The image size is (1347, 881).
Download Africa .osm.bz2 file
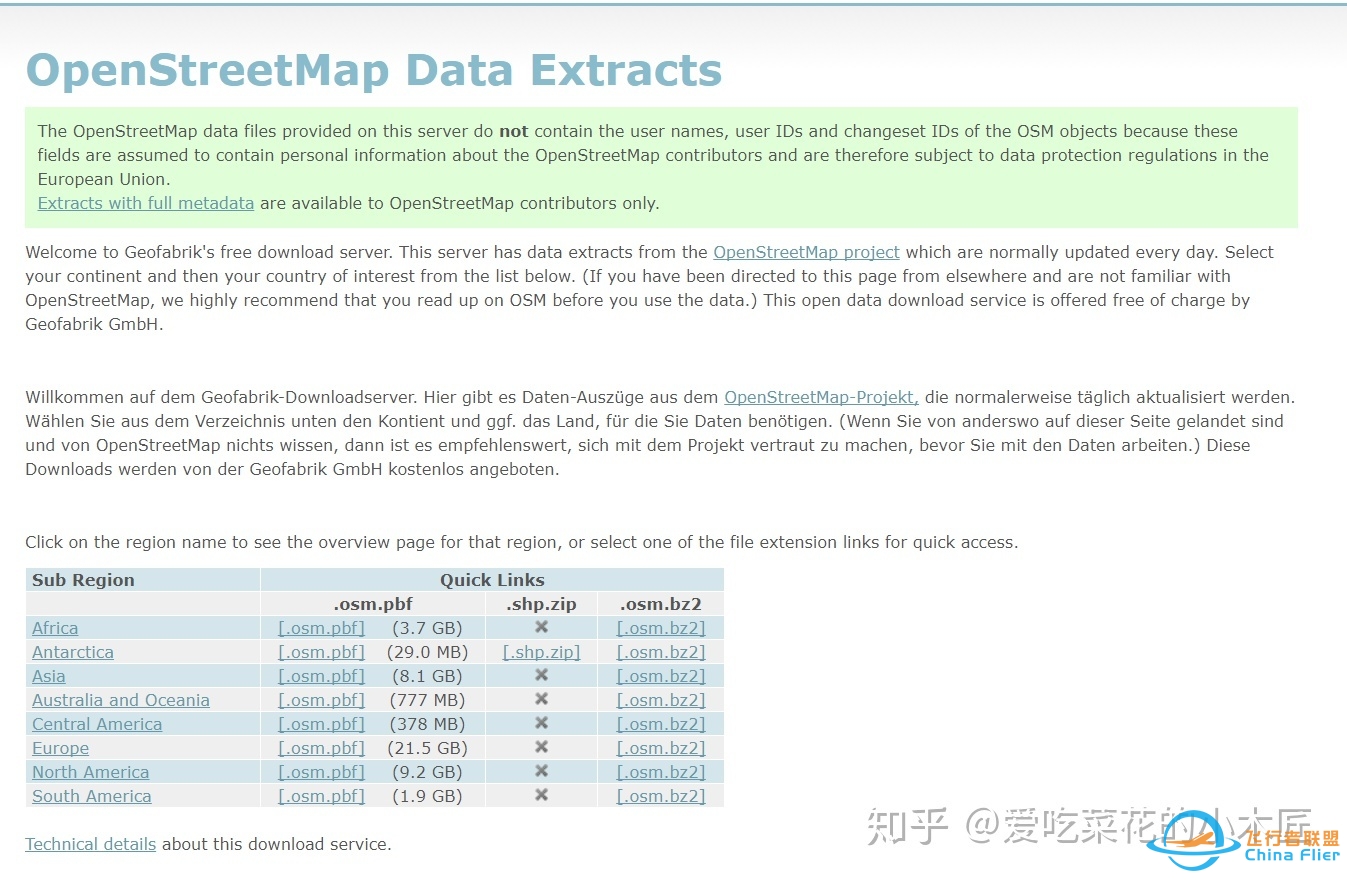[661, 628]
